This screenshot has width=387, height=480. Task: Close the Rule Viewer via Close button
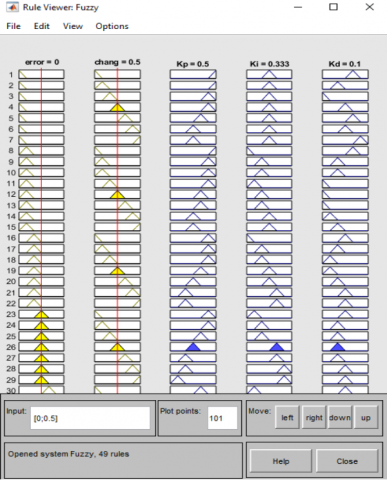click(x=347, y=461)
